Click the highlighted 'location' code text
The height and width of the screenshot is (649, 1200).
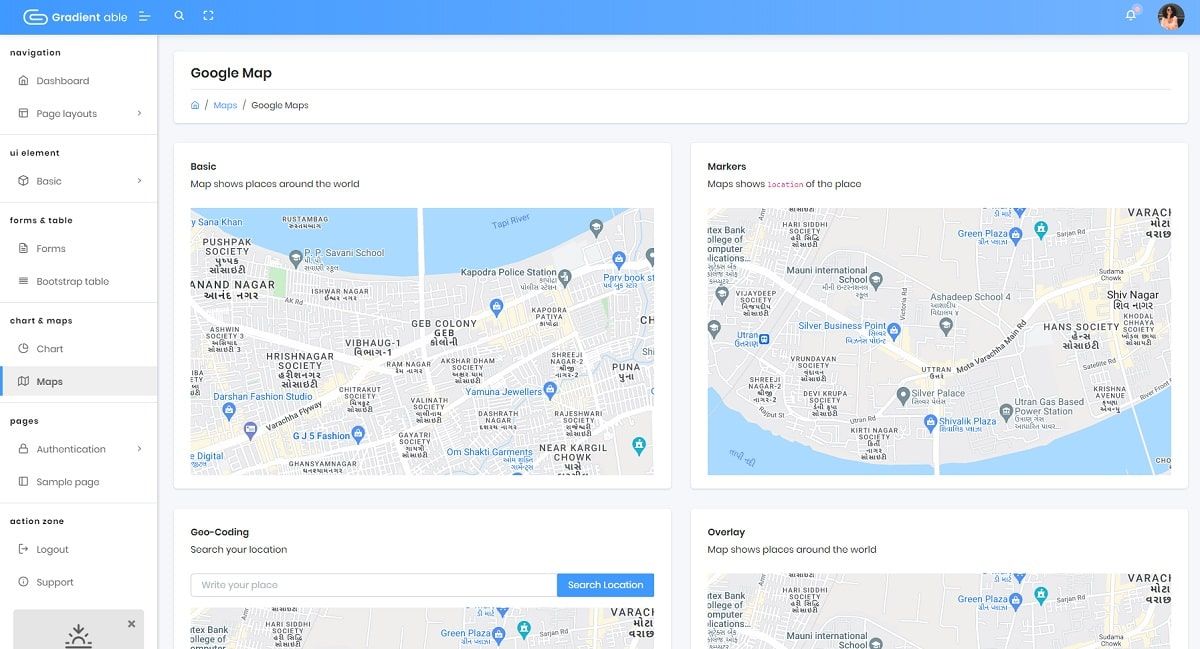click(x=785, y=185)
